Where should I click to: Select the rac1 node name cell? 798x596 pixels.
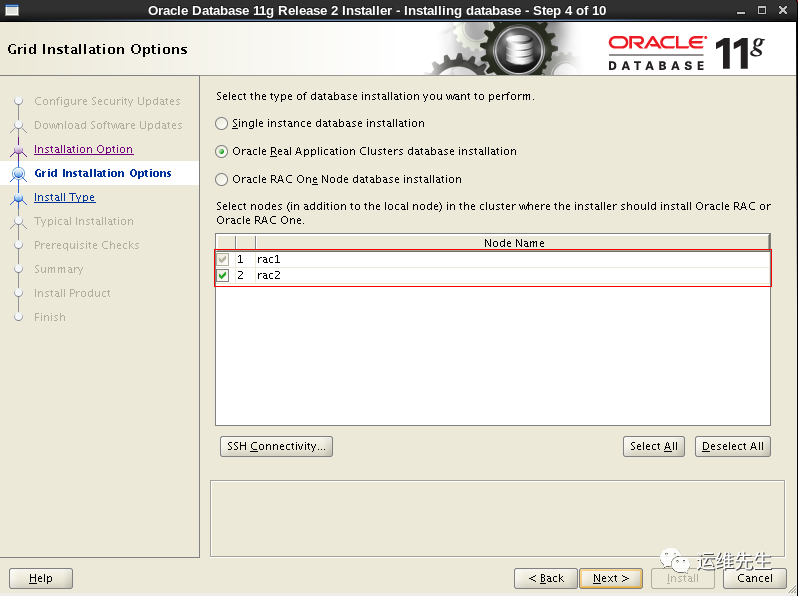513,259
